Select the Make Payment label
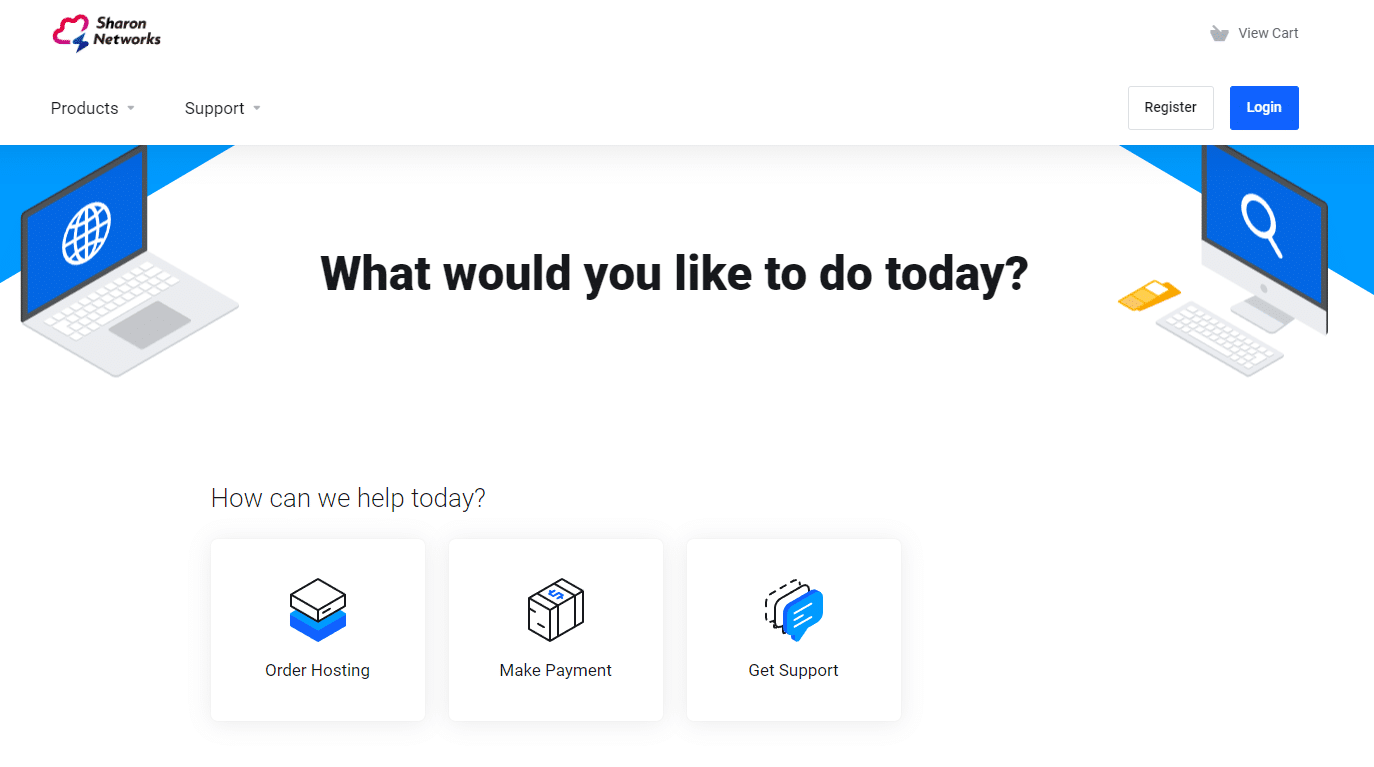The width and height of the screenshot is (1374, 767). pos(555,670)
